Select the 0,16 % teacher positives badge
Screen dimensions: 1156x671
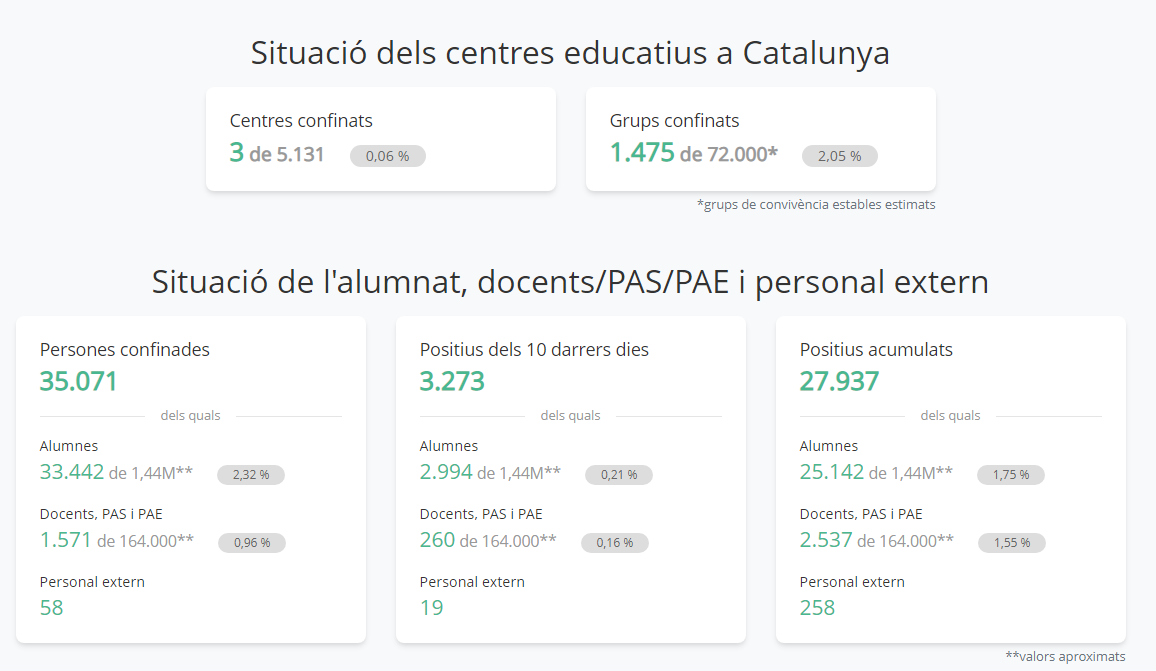[615, 543]
